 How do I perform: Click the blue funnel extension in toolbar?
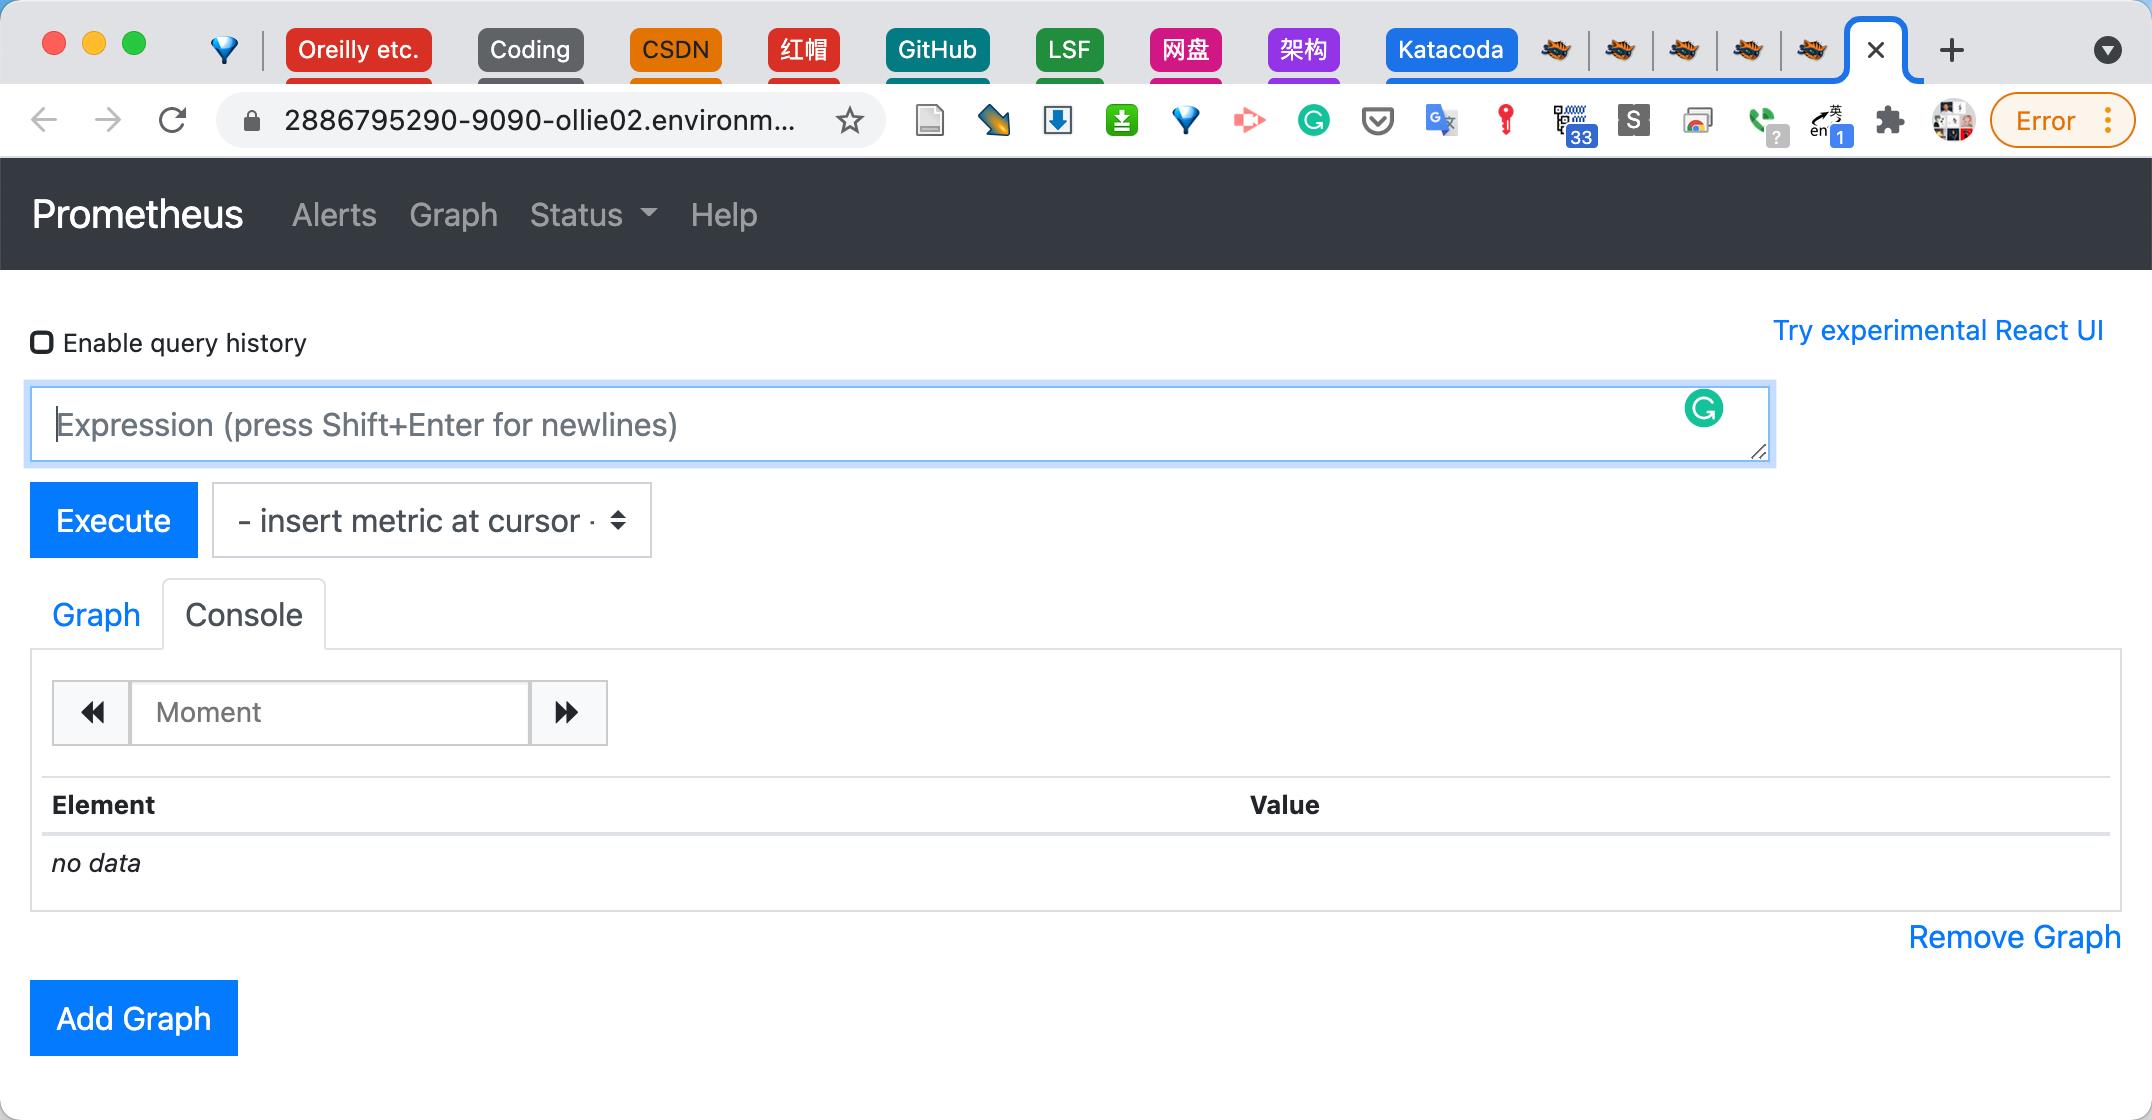click(1186, 121)
